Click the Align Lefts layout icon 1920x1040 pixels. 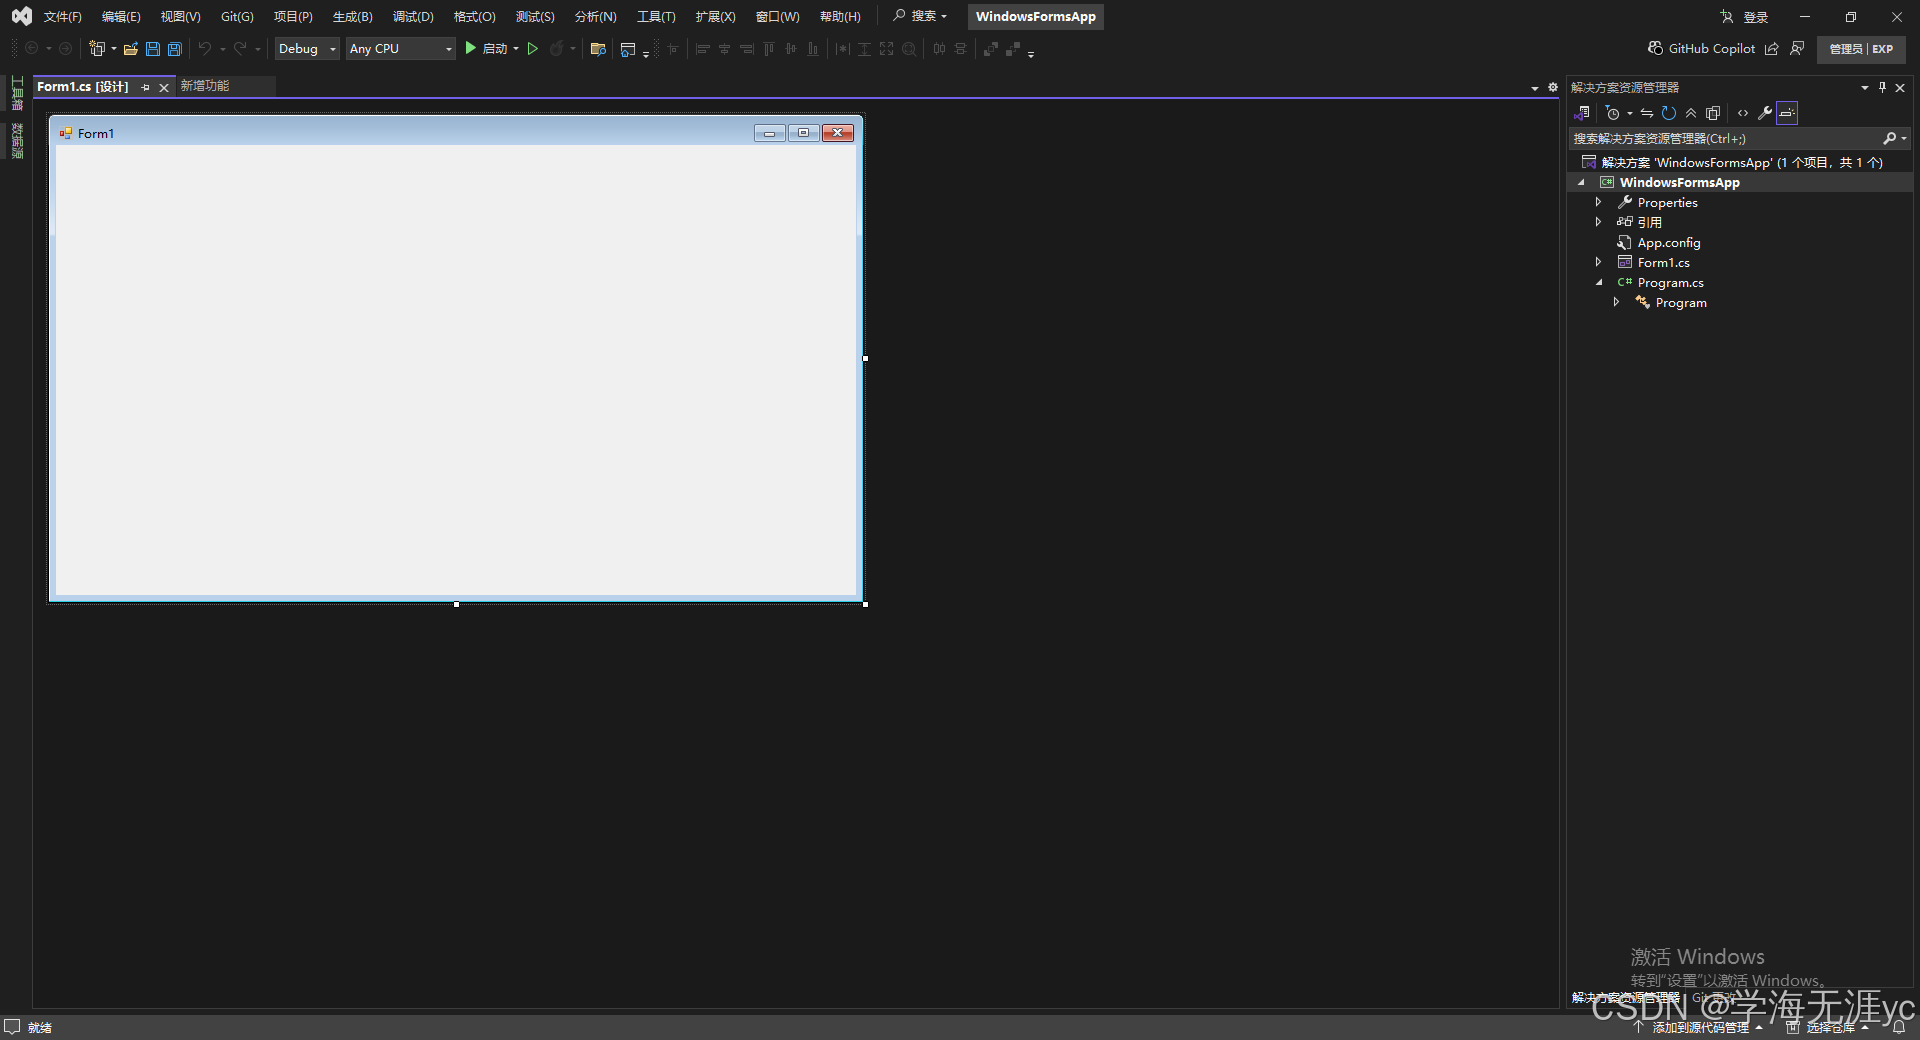[x=703, y=48]
